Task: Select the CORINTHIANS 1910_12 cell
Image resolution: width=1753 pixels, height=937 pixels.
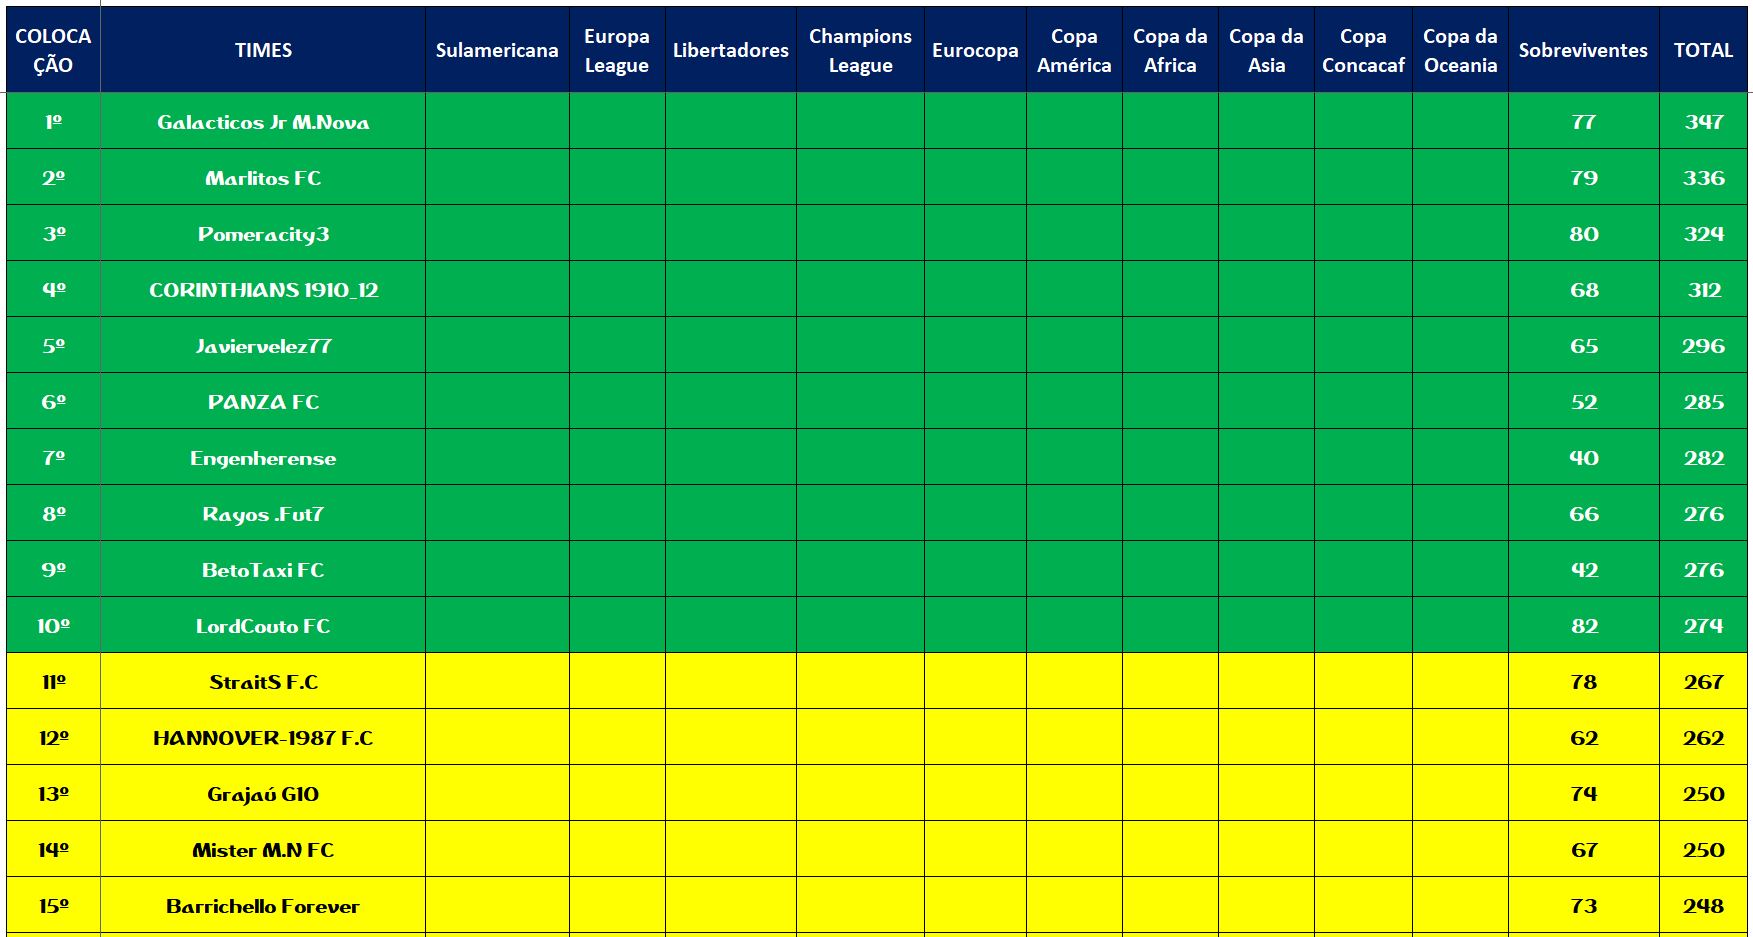Action: click(x=263, y=290)
